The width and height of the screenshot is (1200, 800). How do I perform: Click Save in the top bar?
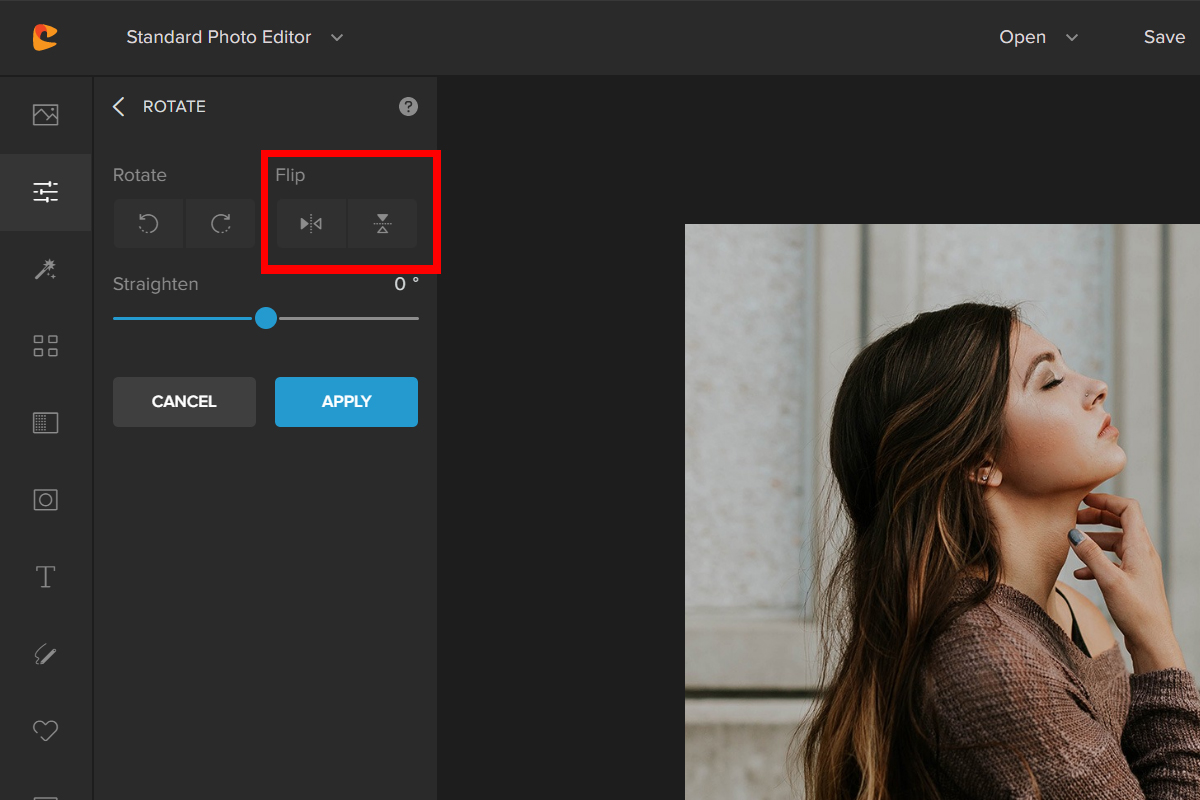click(x=1164, y=37)
